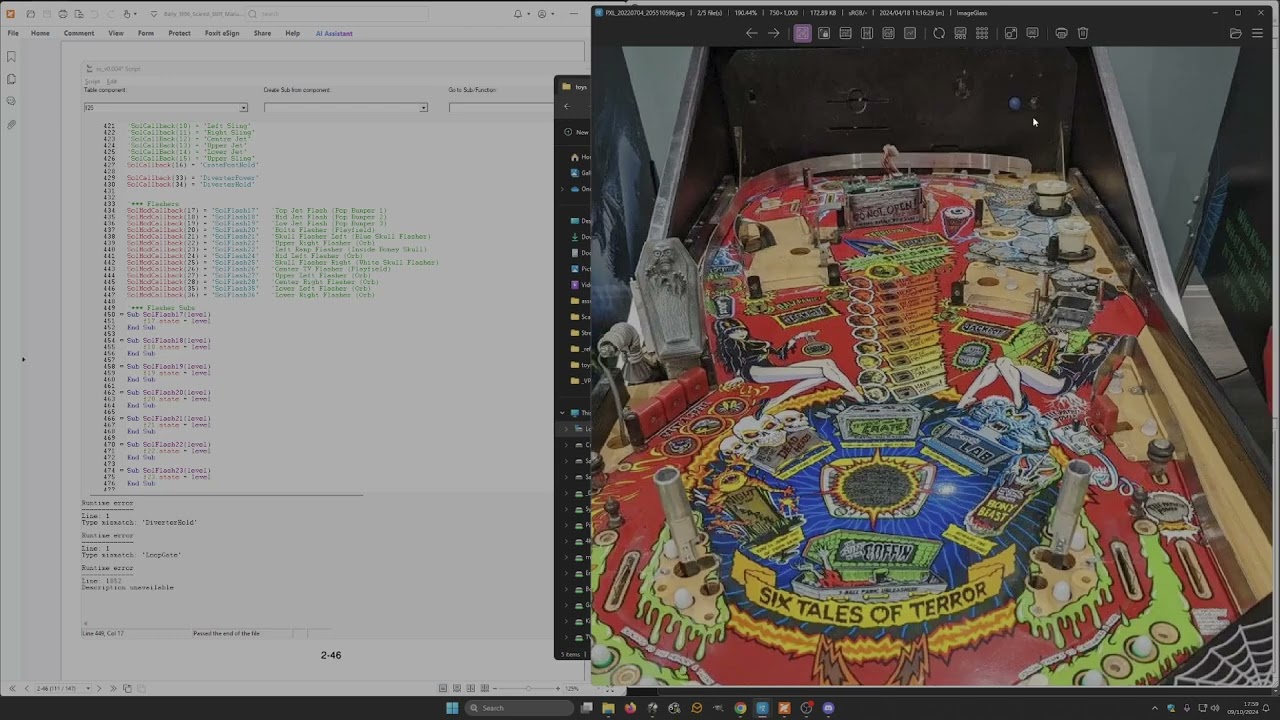Click the back arrow in file explorer
1280x720 pixels.
pyautogui.click(x=567, y=106)
